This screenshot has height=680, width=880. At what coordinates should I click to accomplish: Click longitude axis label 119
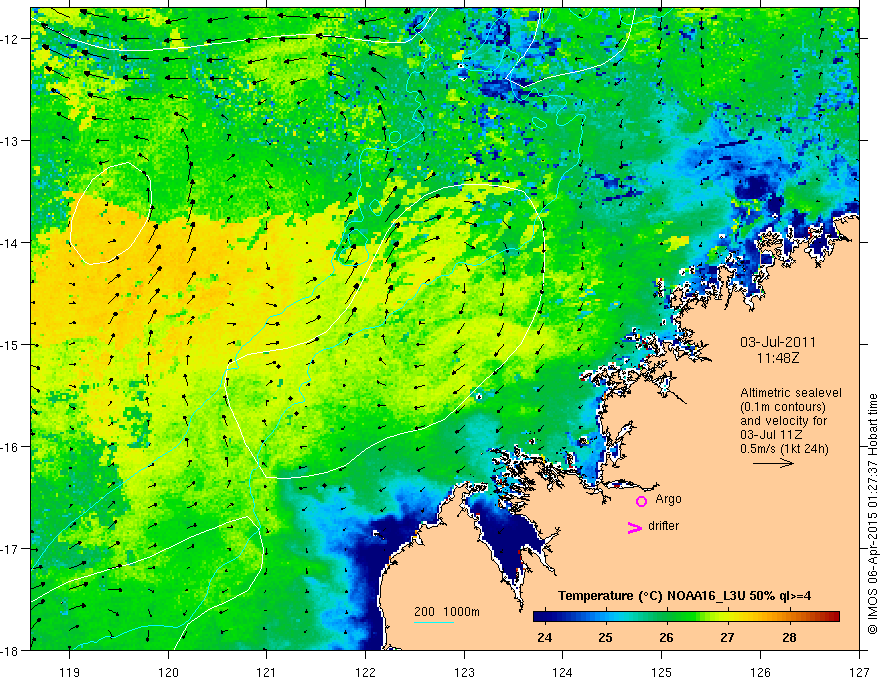tap(70, 672)
